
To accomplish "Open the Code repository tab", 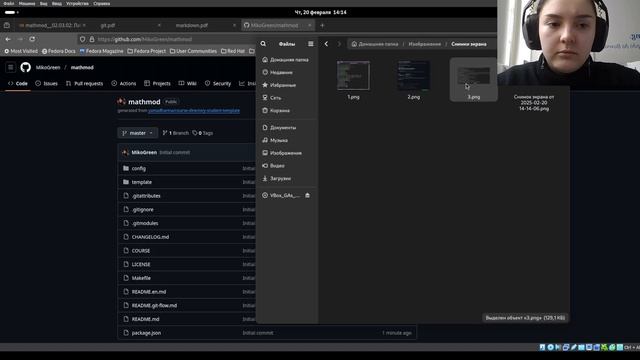I will pyautogui.click(x=18, y=83).
